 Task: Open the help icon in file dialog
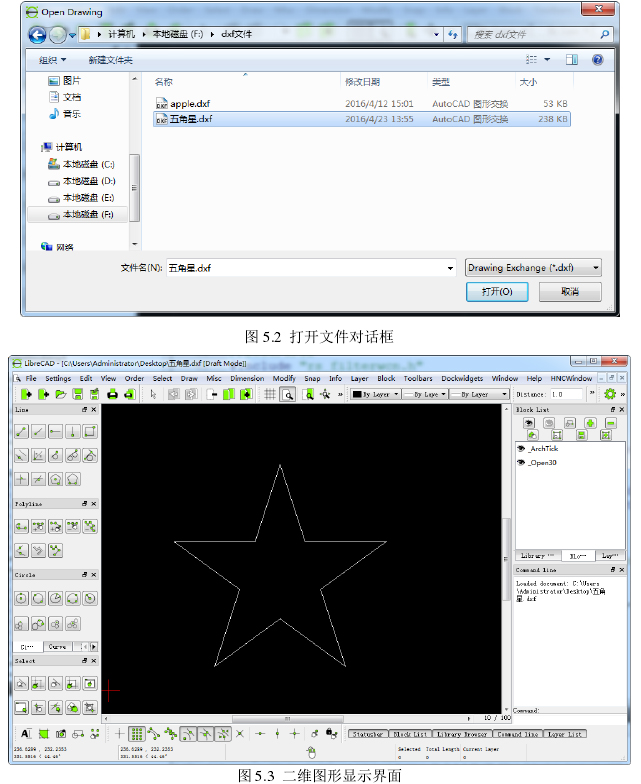[x=597, y=60]
